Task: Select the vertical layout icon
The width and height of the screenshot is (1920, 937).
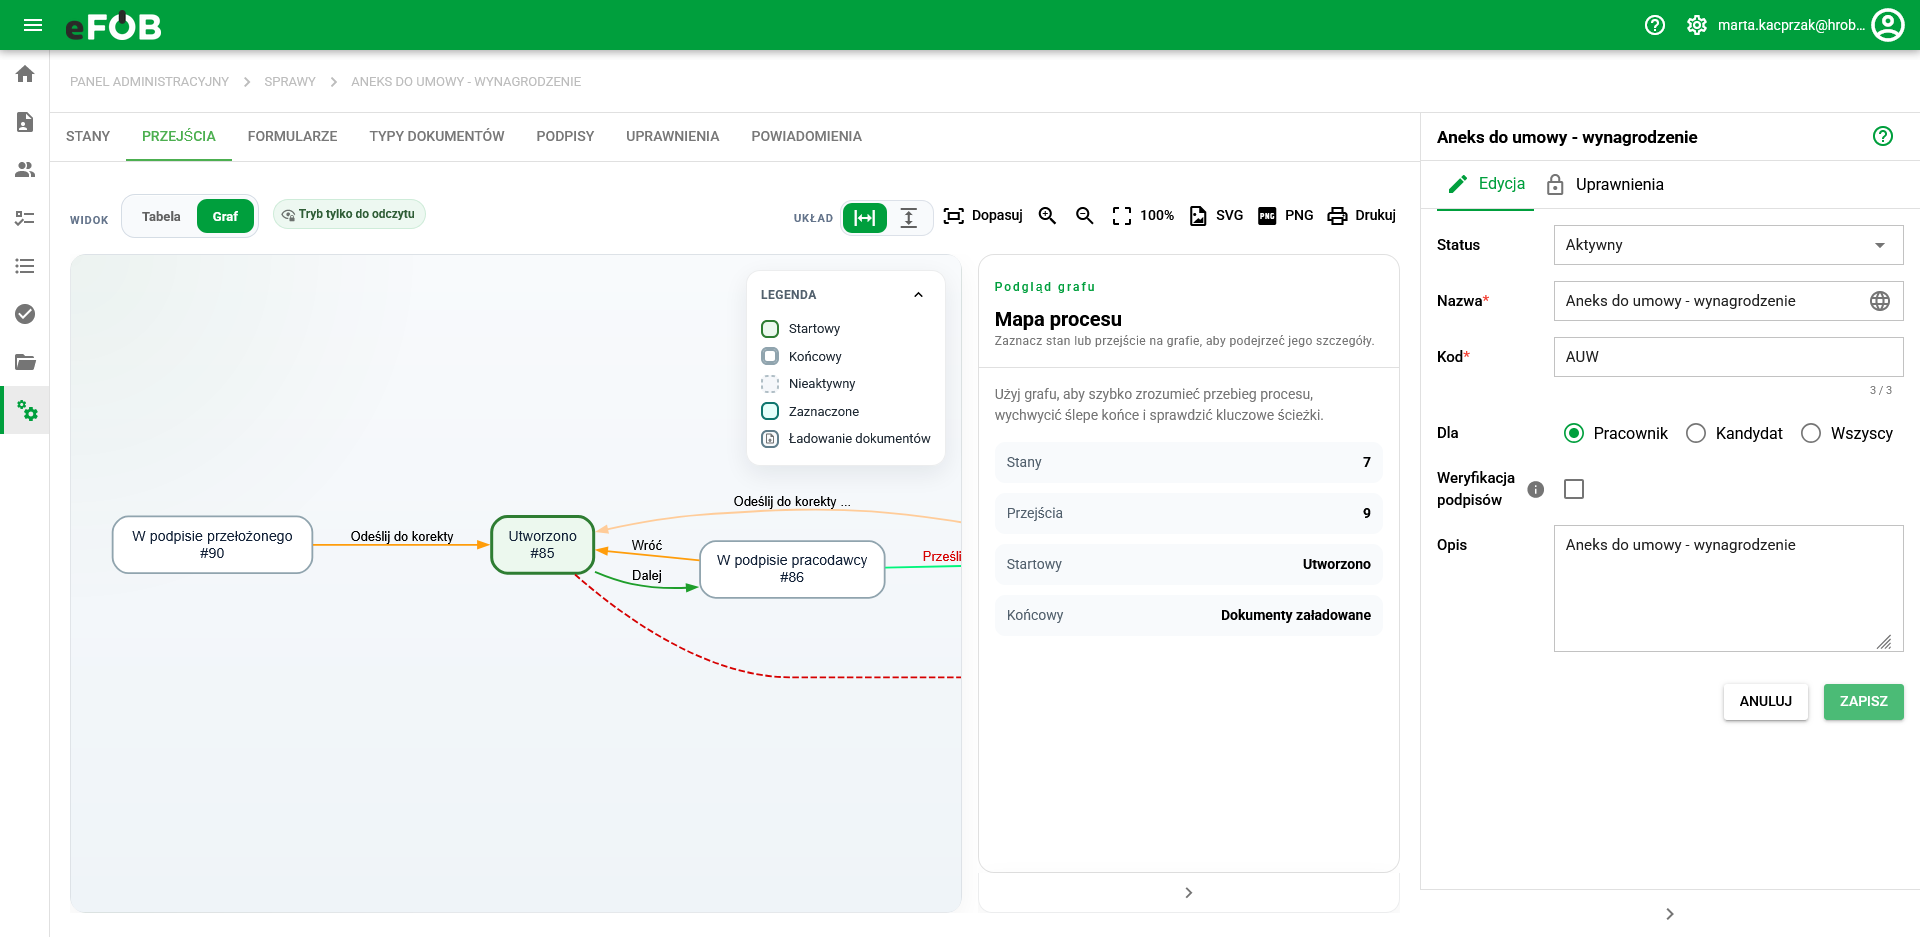Action: [x=909, y=217]
